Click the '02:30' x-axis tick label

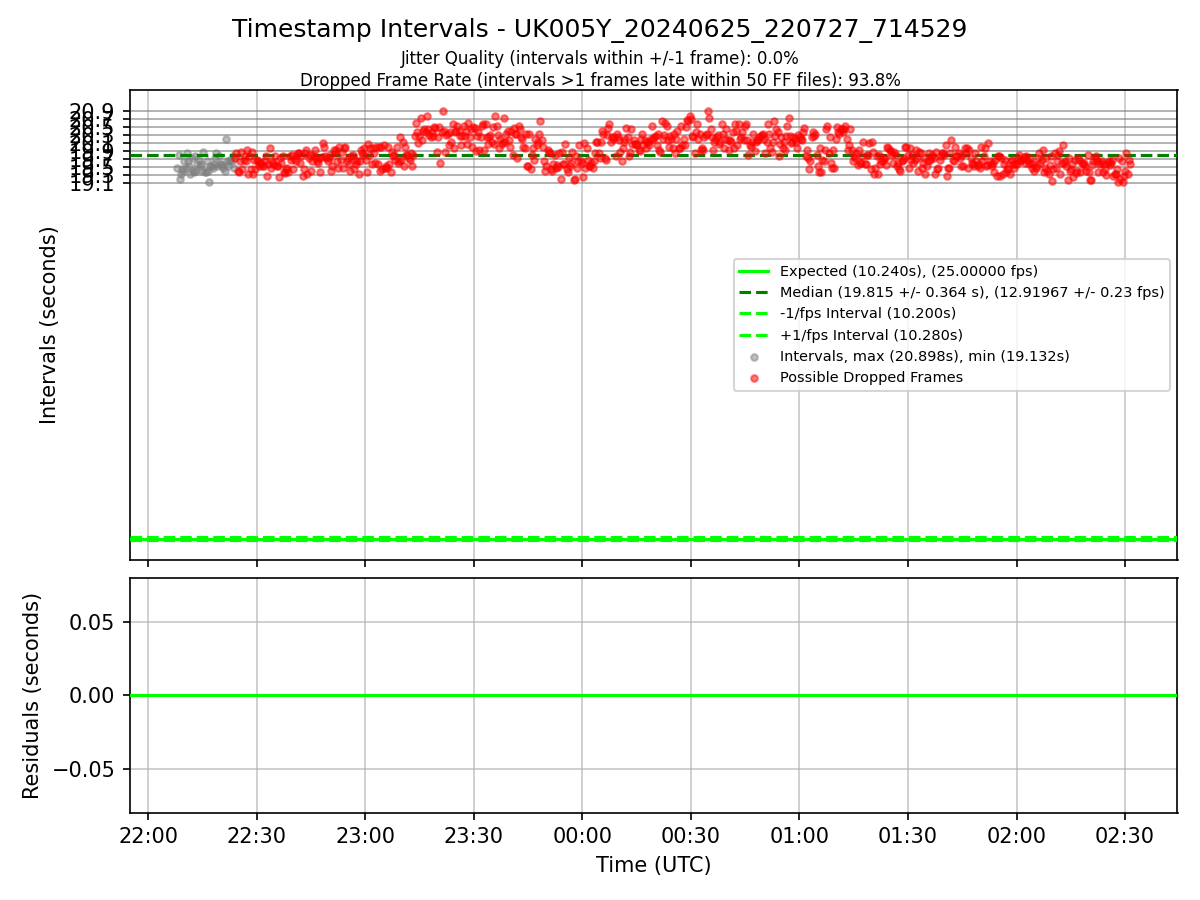click(x=1125, y=835)
